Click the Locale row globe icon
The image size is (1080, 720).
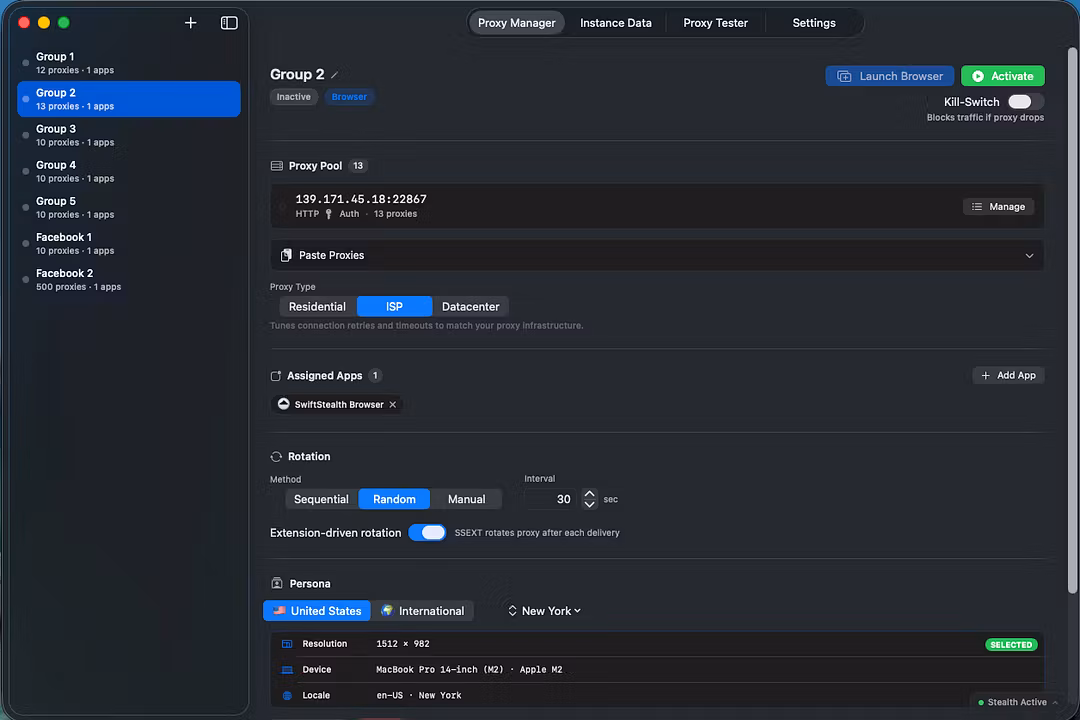(x=287, y=696)
